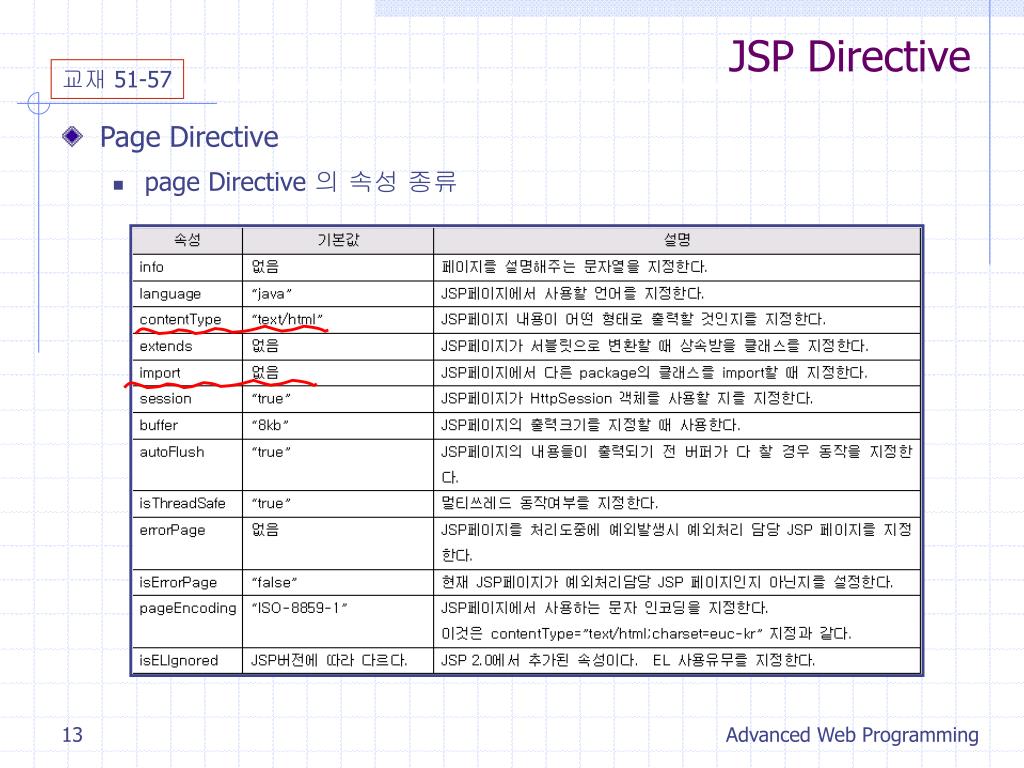This screenshot has width=1024, height=768.
Task: Select the language attribute cell
Action: tap(187, 294)
